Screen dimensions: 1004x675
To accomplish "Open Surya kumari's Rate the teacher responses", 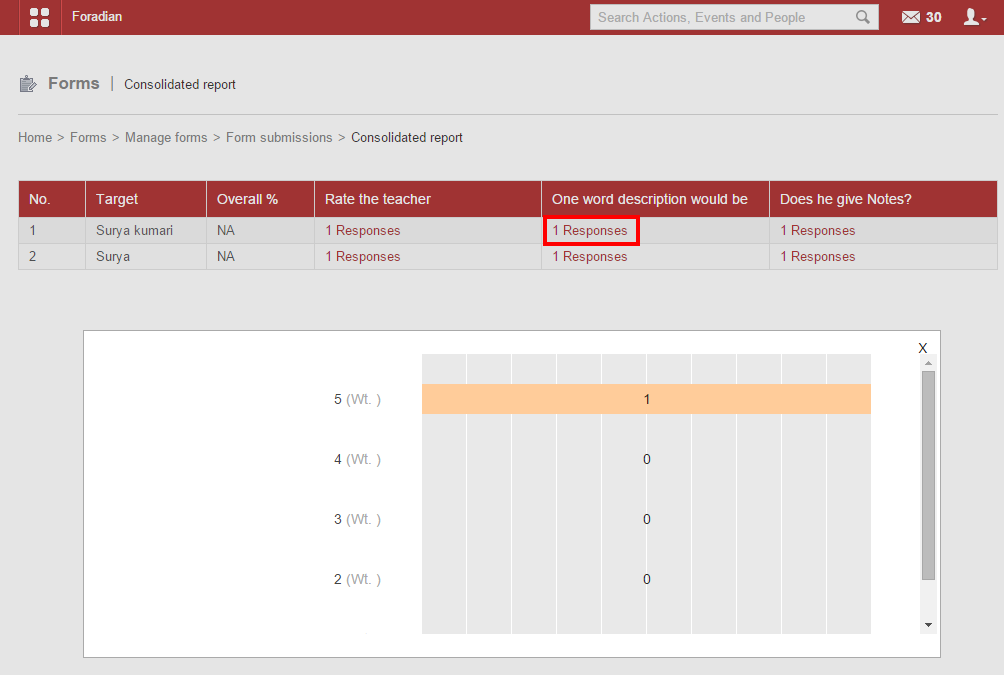I will point(362,230).
